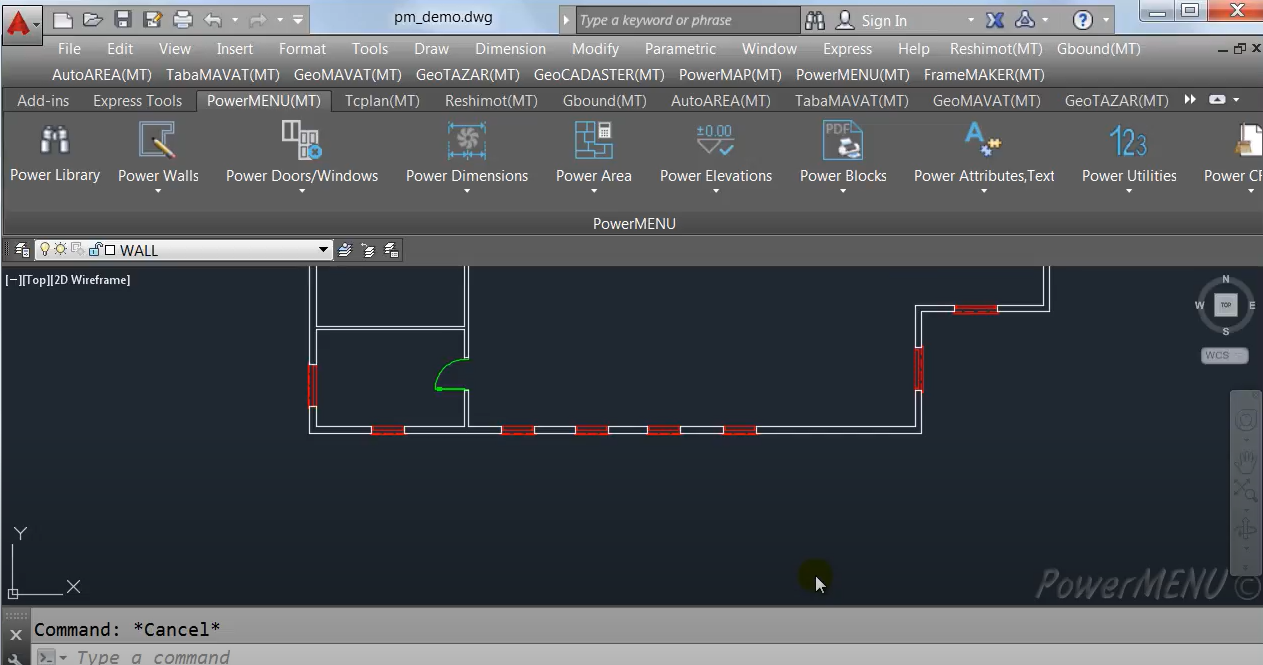Image resolution: width=1263 pixels, height=665 pixels.
Task: Open the Layer States Manager icon
Action: click(x=391, y=250)
